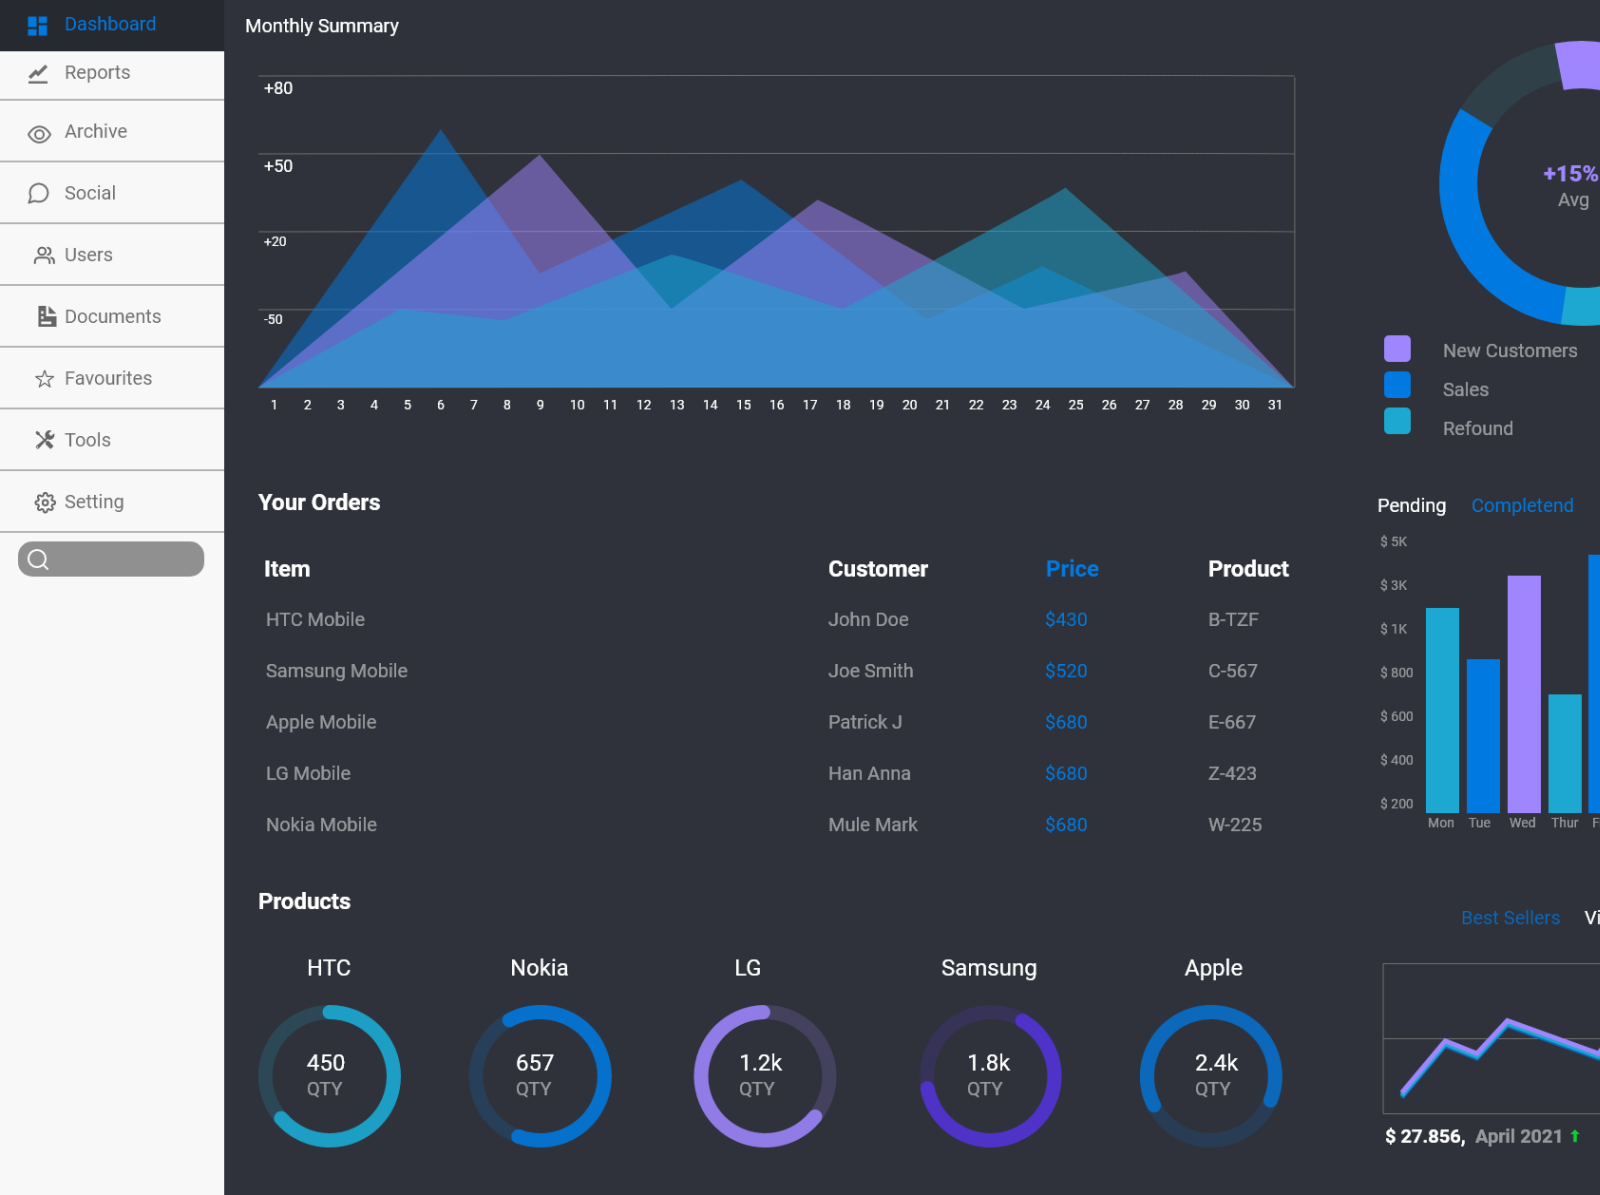
Task: Open Setting from the sidebar
Action: tap(112, 502)
